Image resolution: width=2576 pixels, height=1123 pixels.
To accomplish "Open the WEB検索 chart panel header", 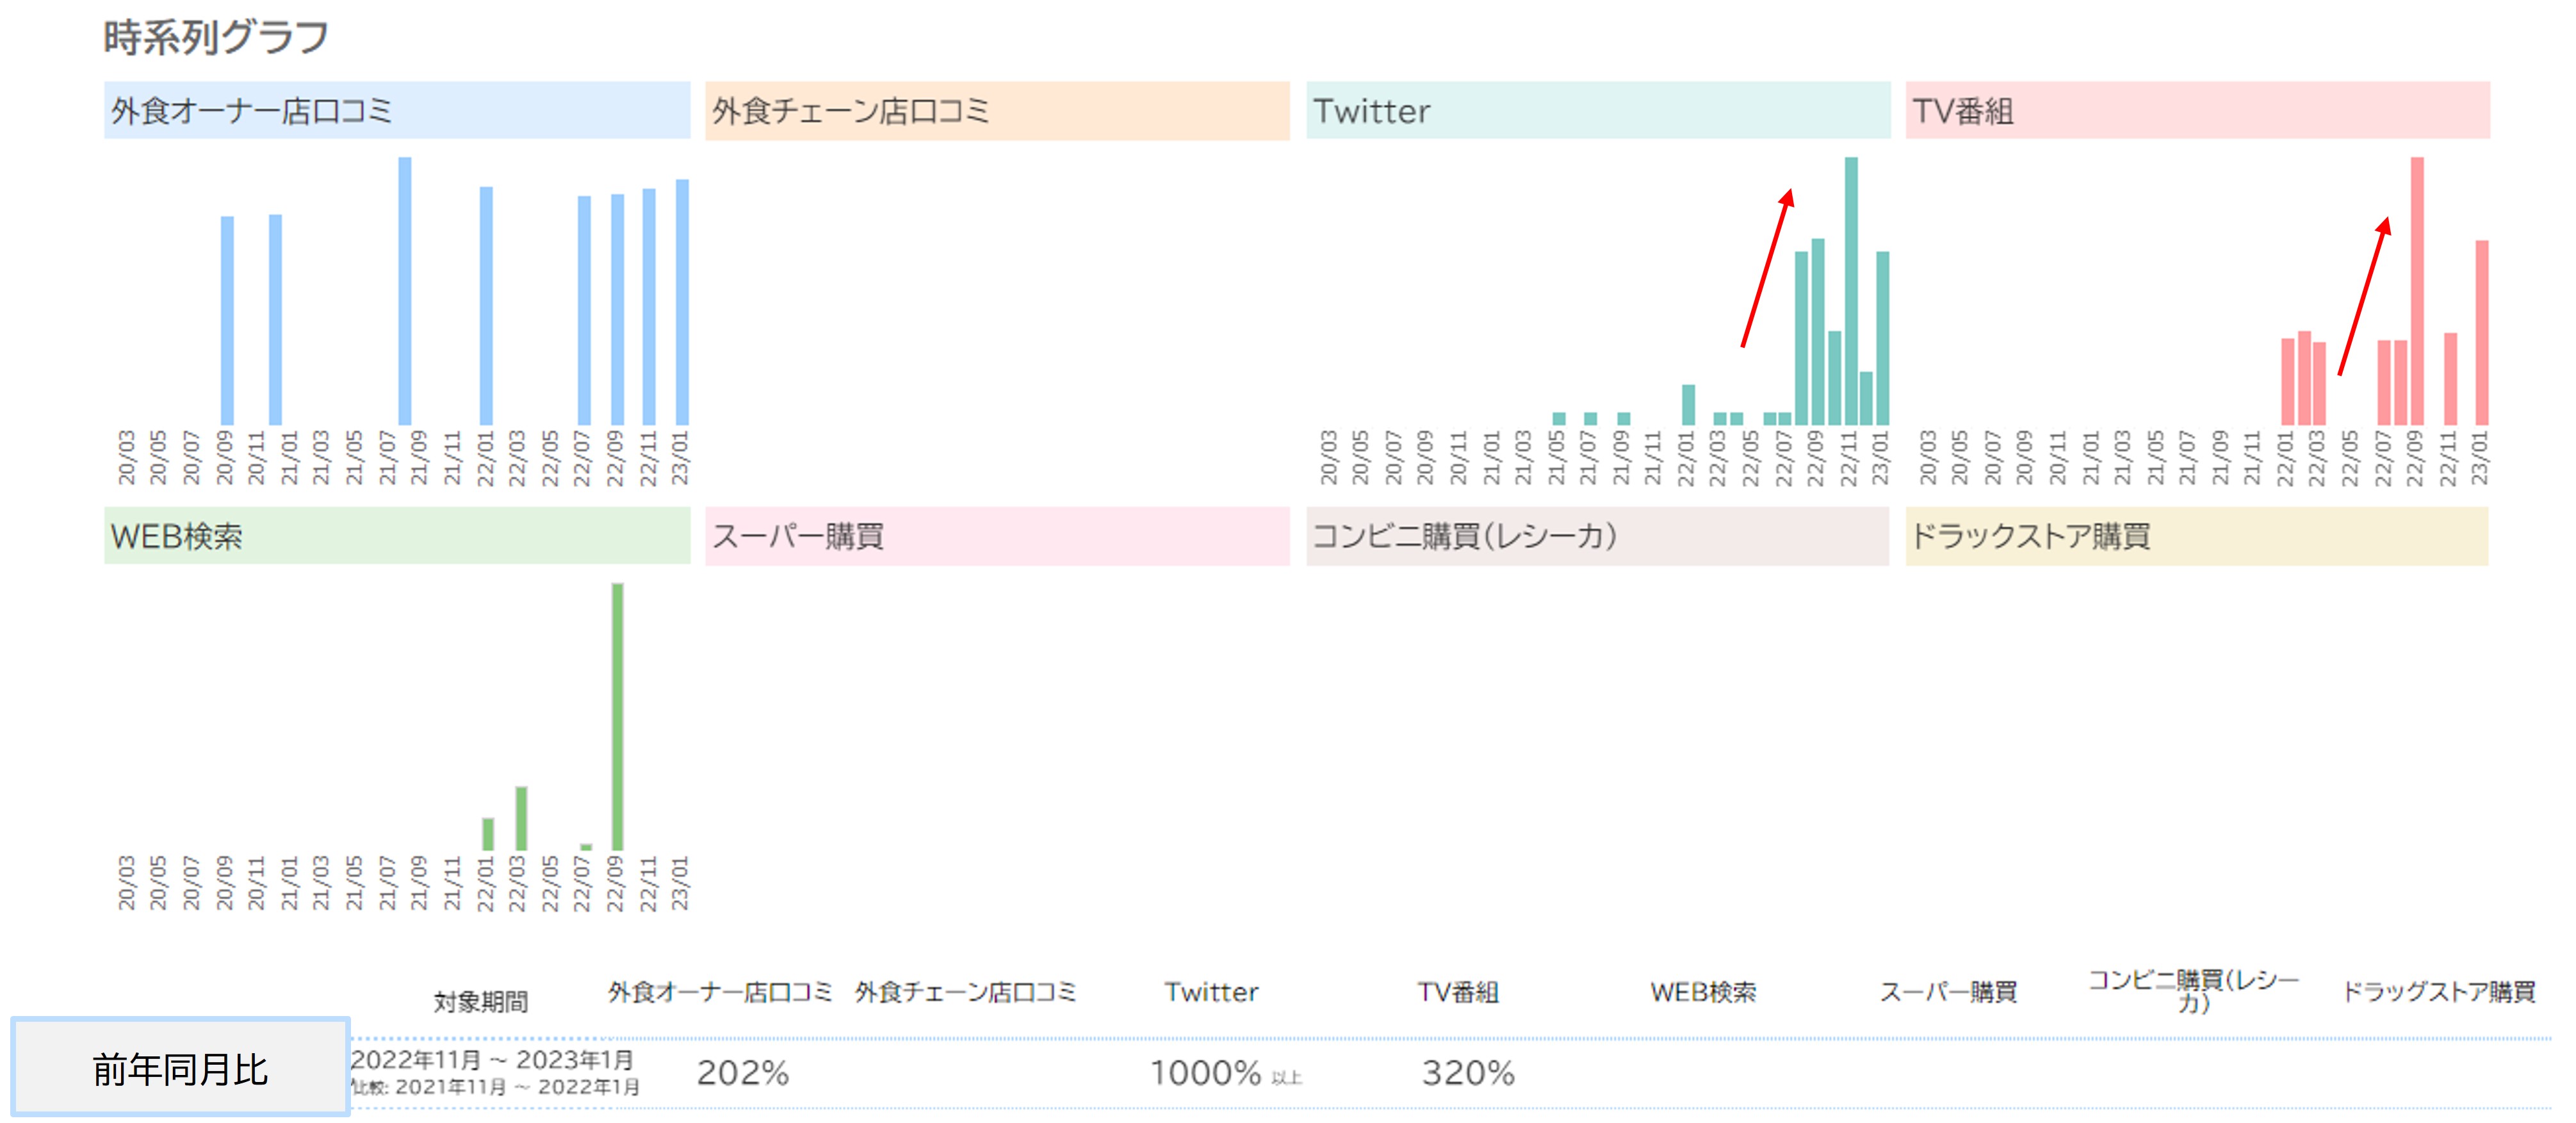I will 396,536.
